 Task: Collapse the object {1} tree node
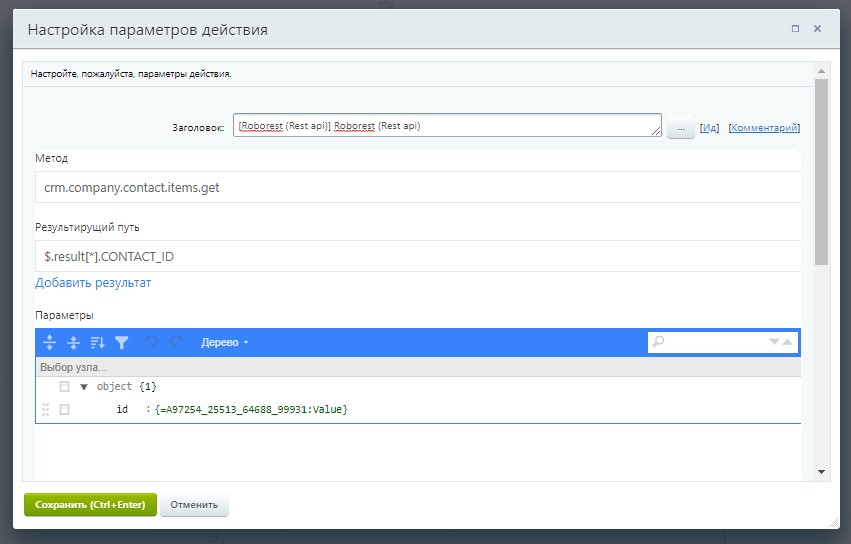coord(84,386)
